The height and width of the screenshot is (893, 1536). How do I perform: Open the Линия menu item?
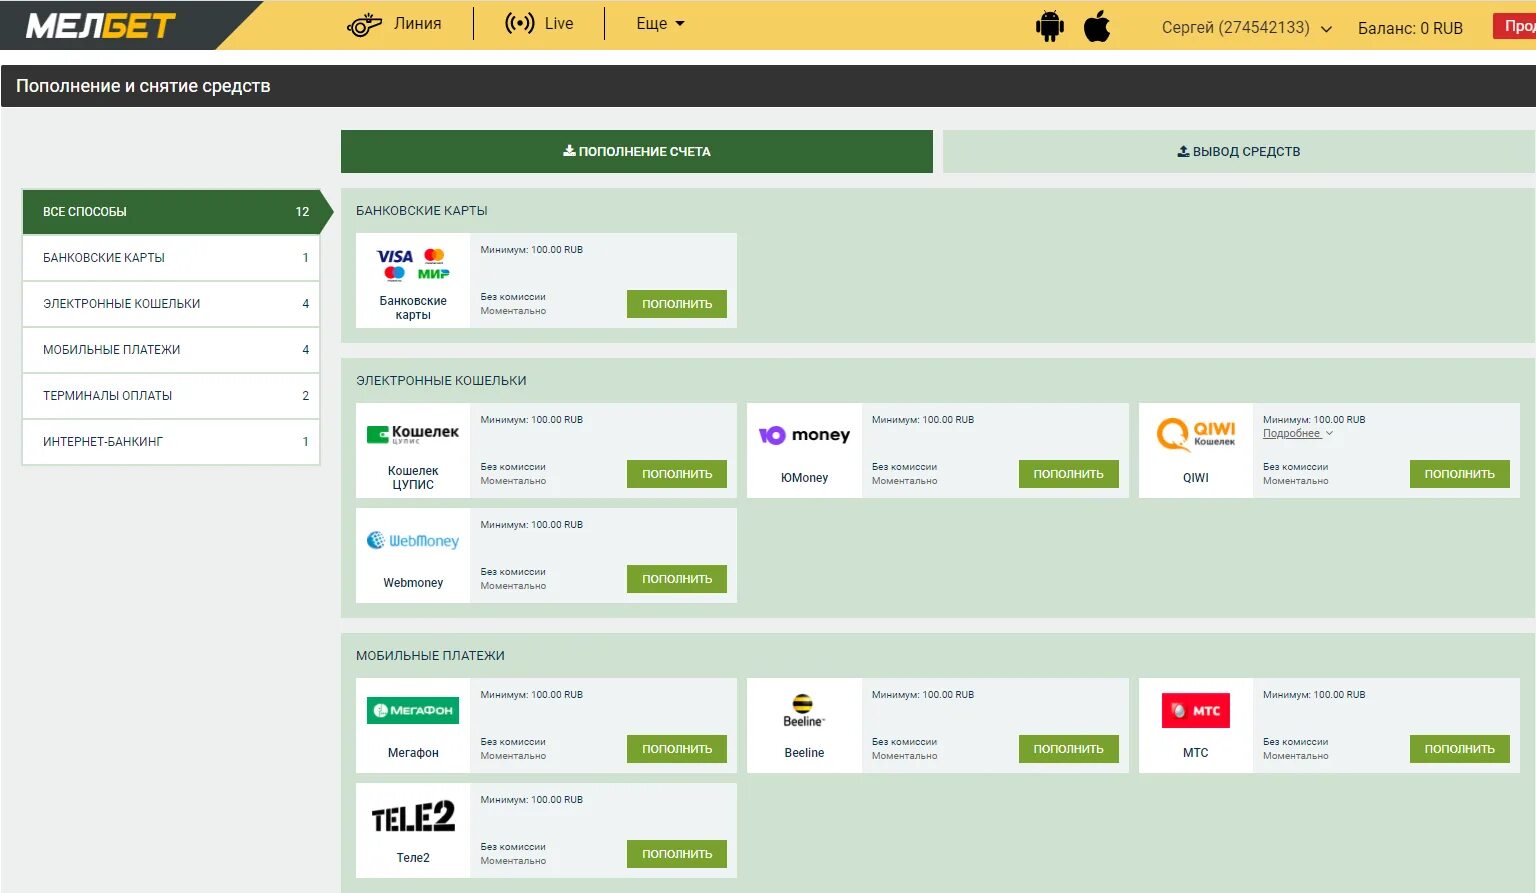click(418, 23)
